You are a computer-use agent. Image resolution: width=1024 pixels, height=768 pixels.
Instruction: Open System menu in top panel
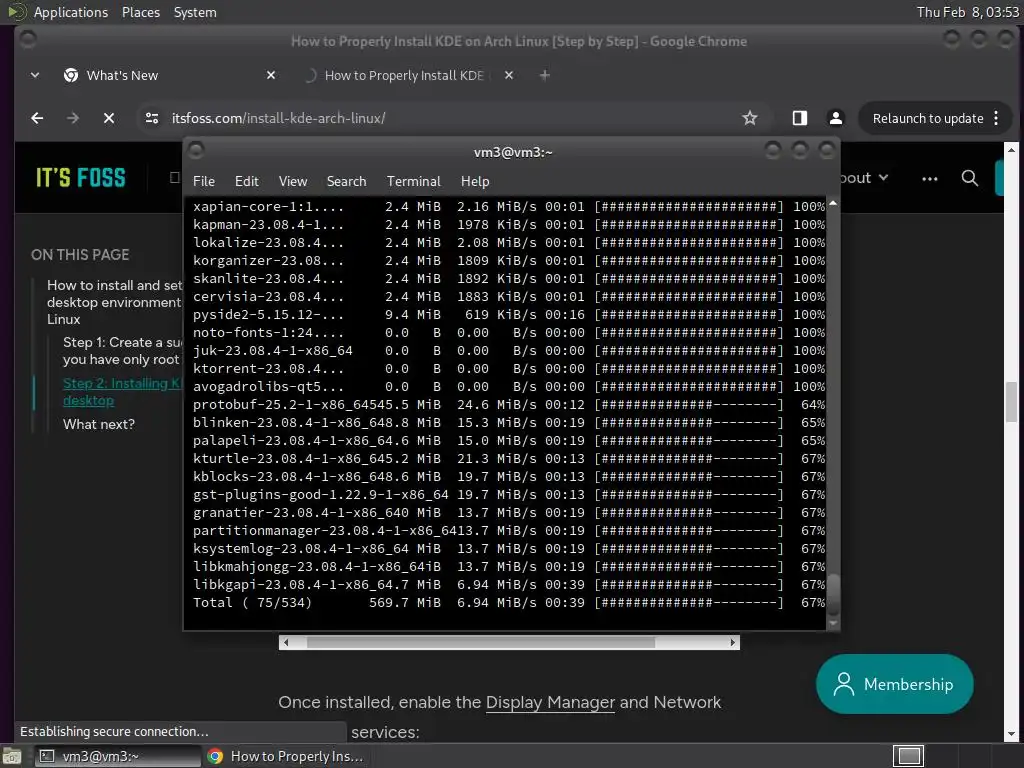pyautogui.click(x=195, y=12)
